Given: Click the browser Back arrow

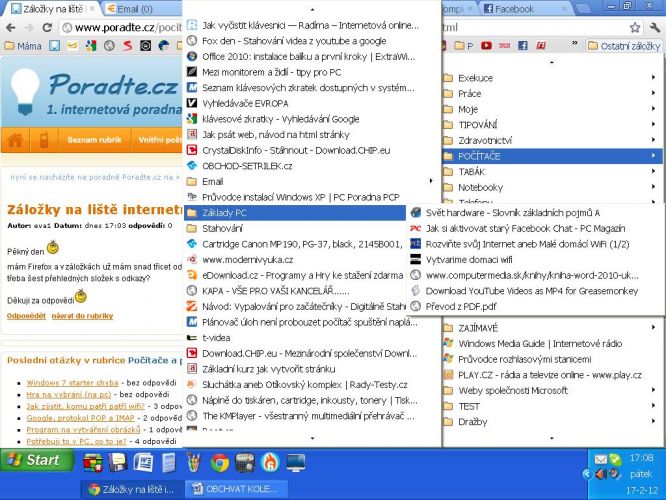Looking at the screenshot, I should pyautogui.click(x=11, y=28).
